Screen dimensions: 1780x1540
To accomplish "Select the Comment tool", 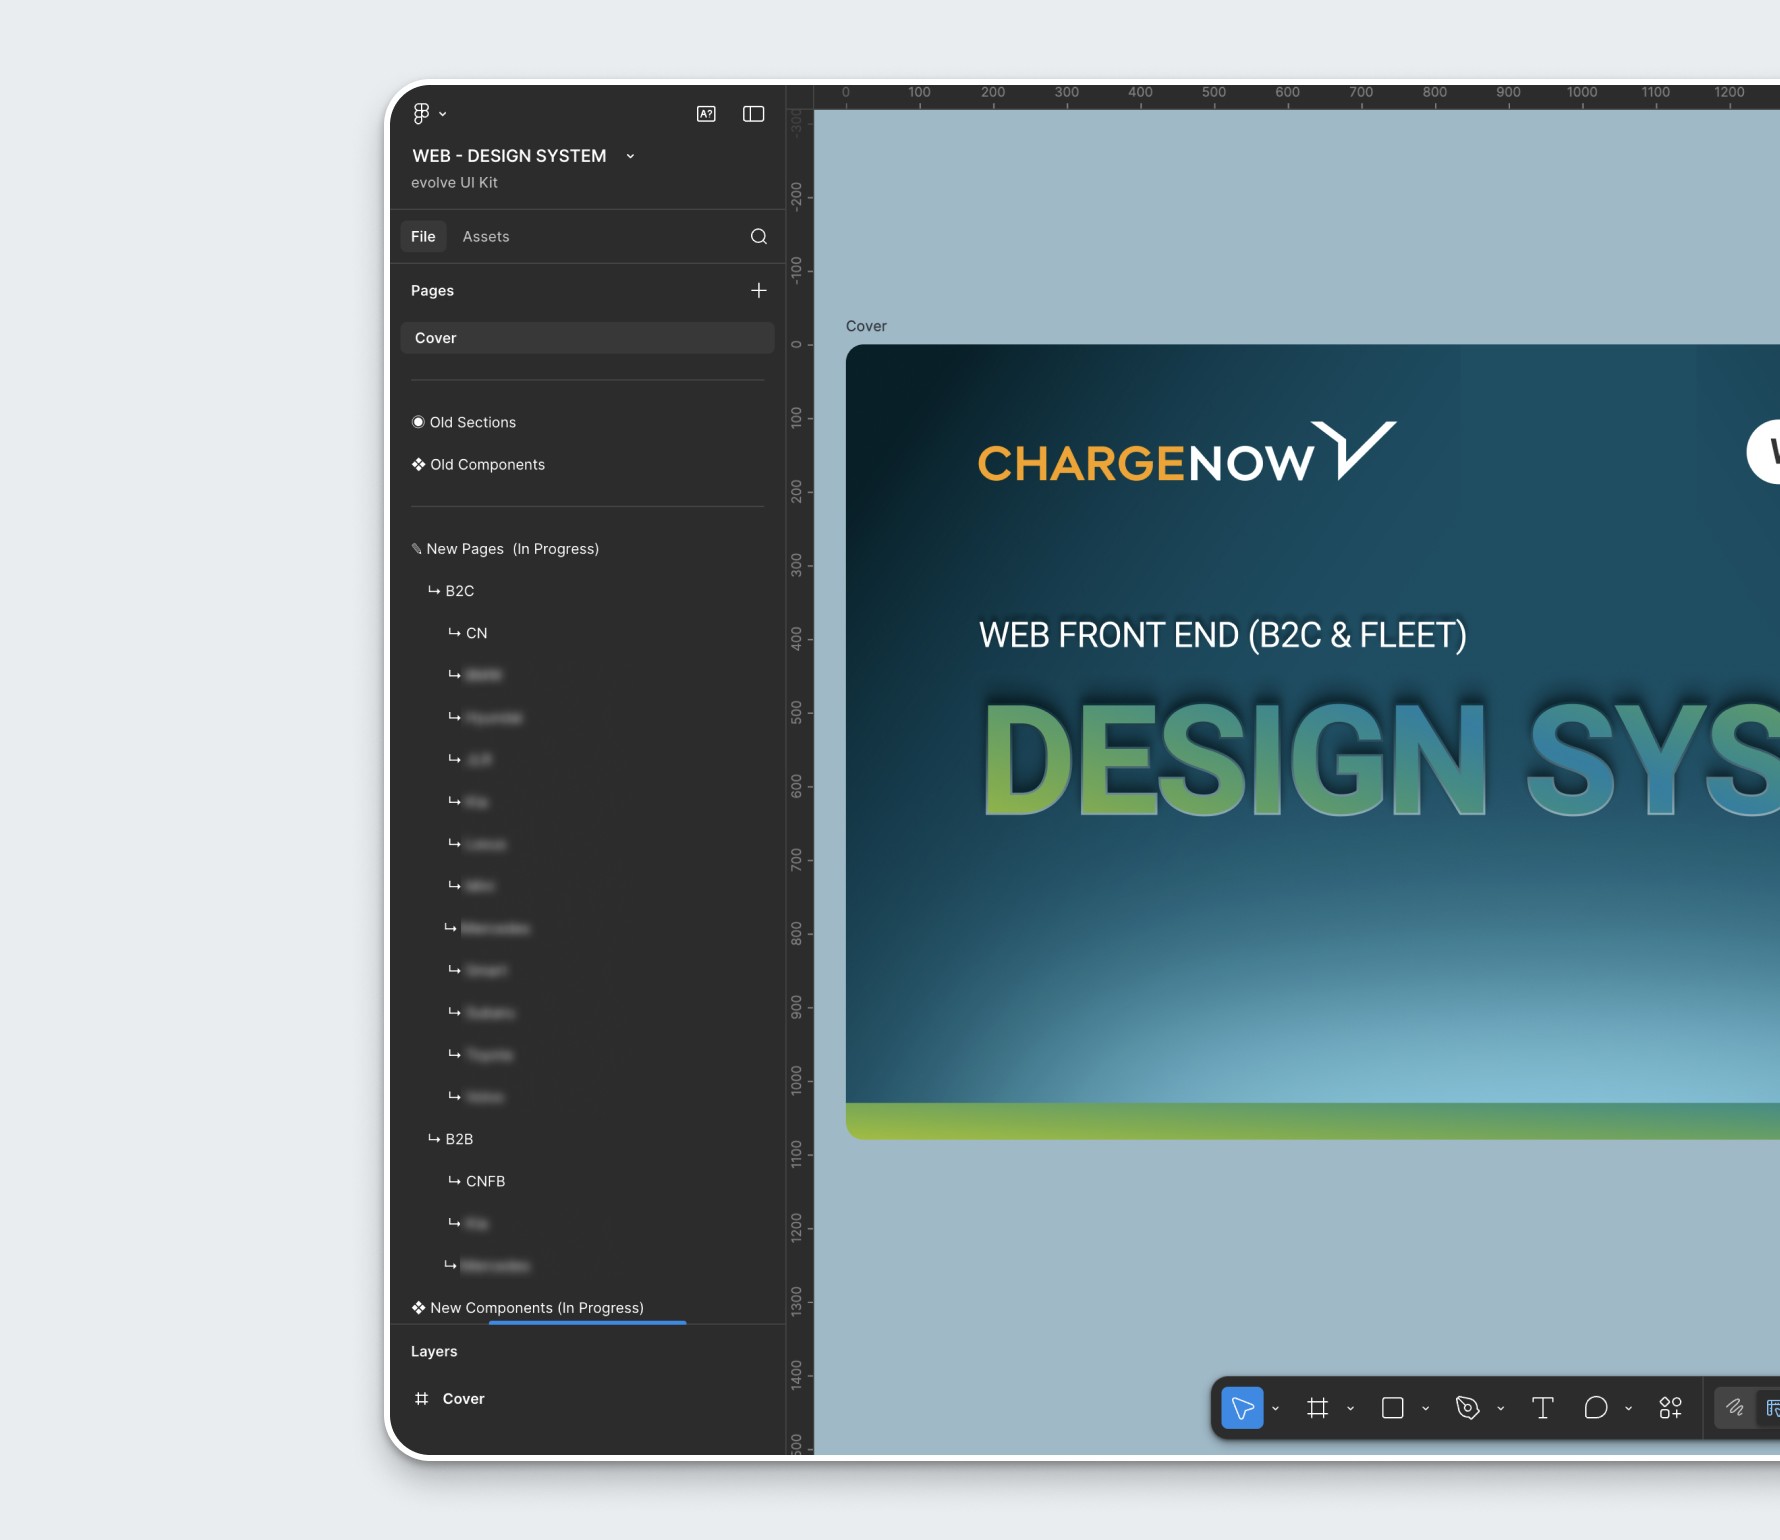I will [x=1596, y=1408].
